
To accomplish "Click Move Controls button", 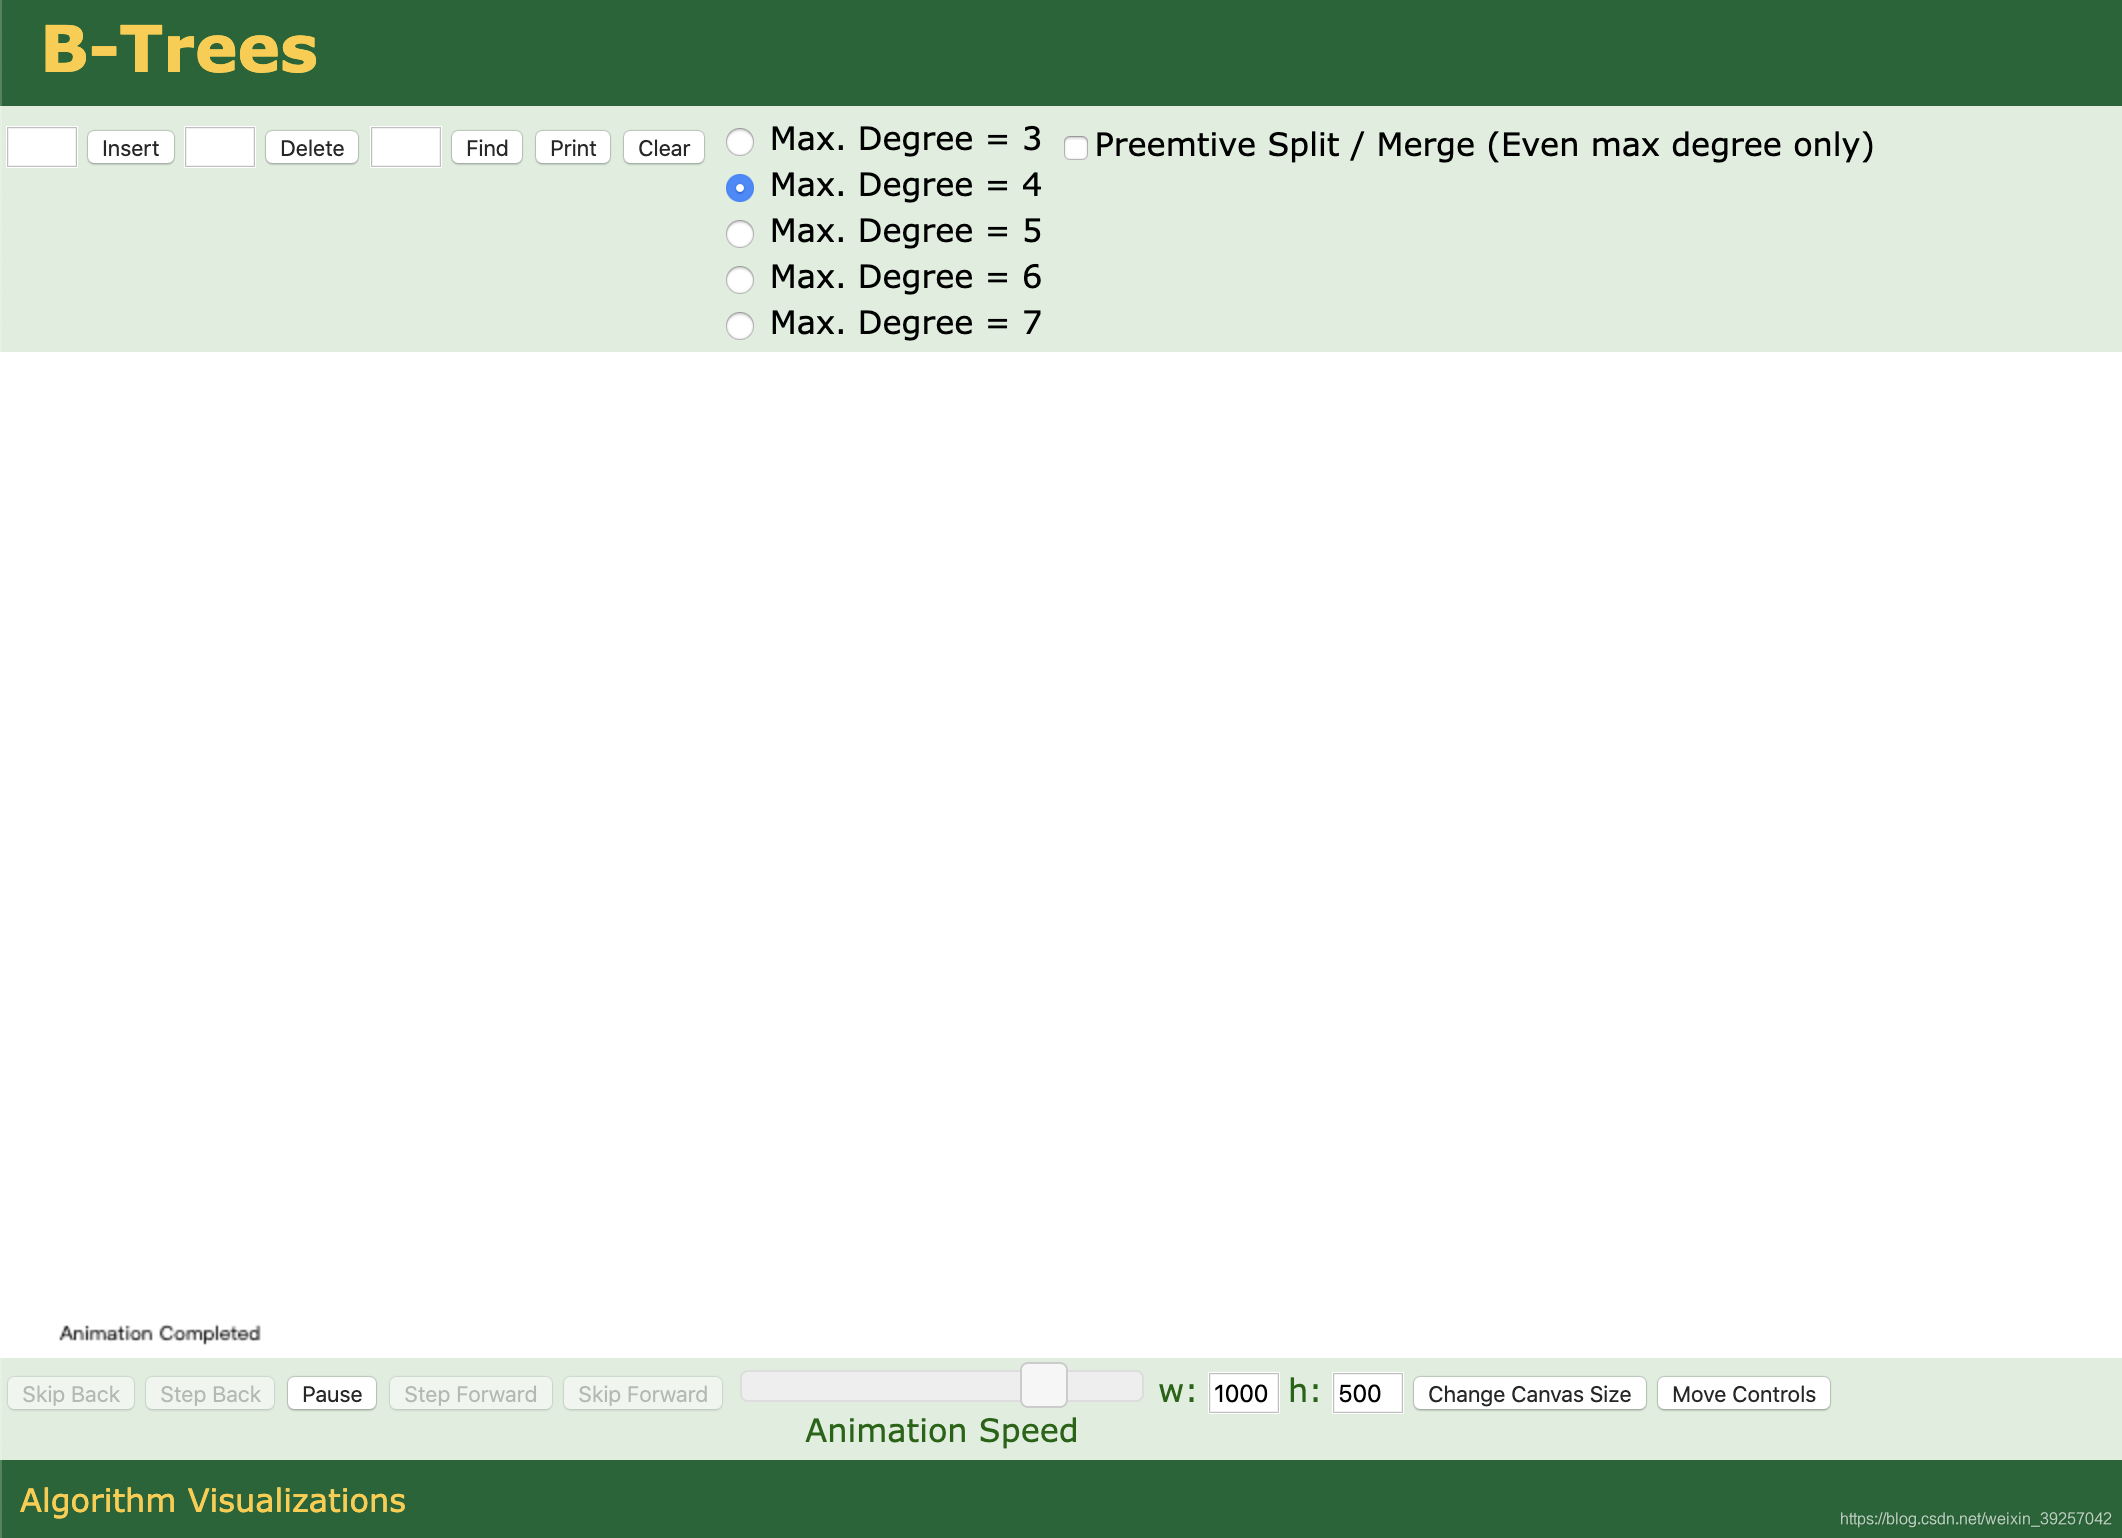I will click(x=1743, y=1394).
